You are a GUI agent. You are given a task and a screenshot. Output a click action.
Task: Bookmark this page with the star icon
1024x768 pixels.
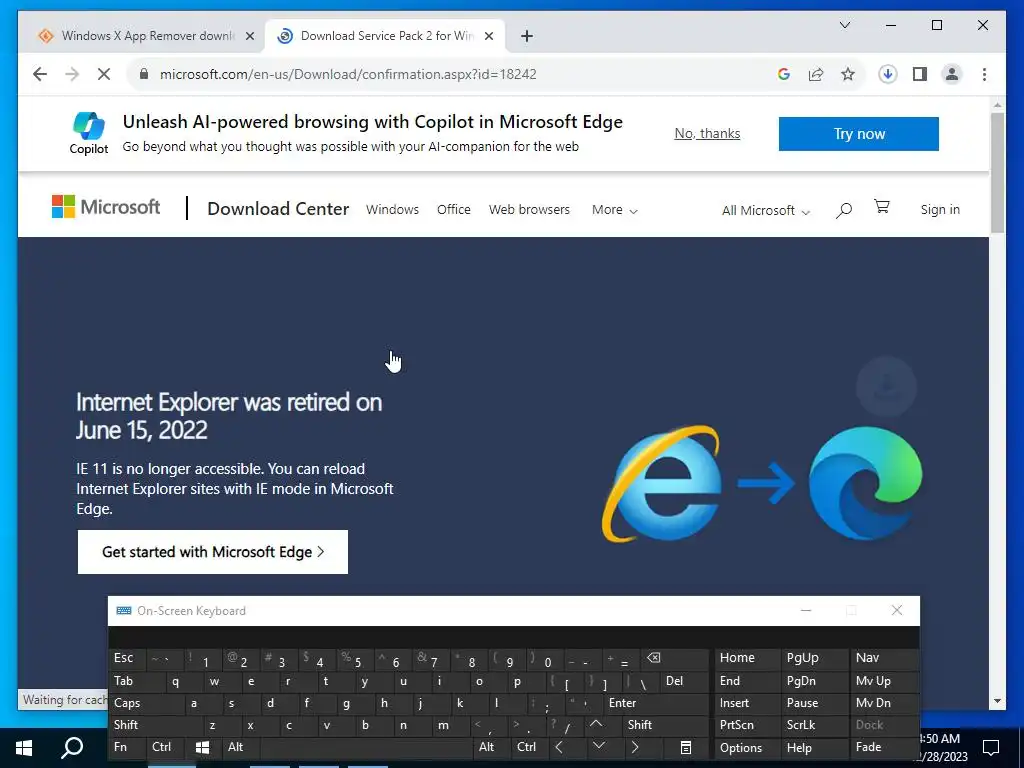[x=848, y=74]
